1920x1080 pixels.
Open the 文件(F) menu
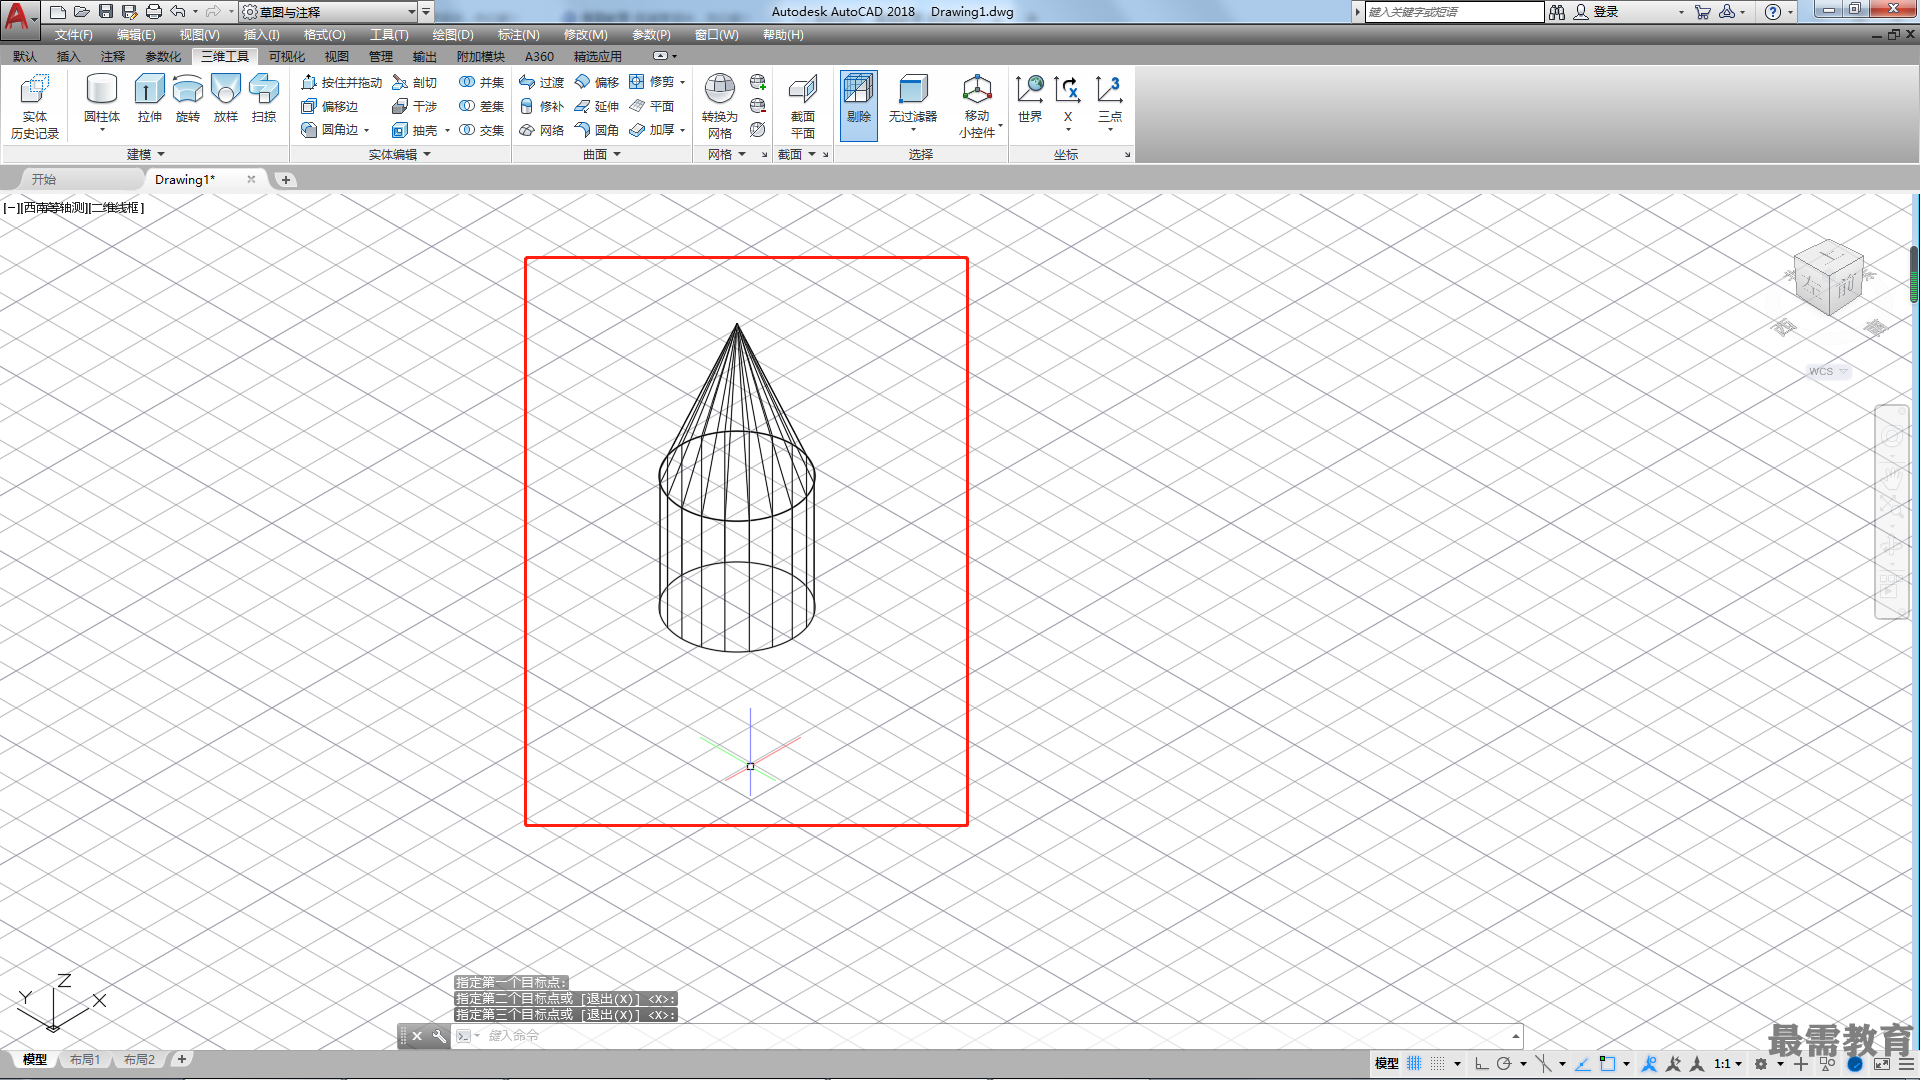[74, 35]
